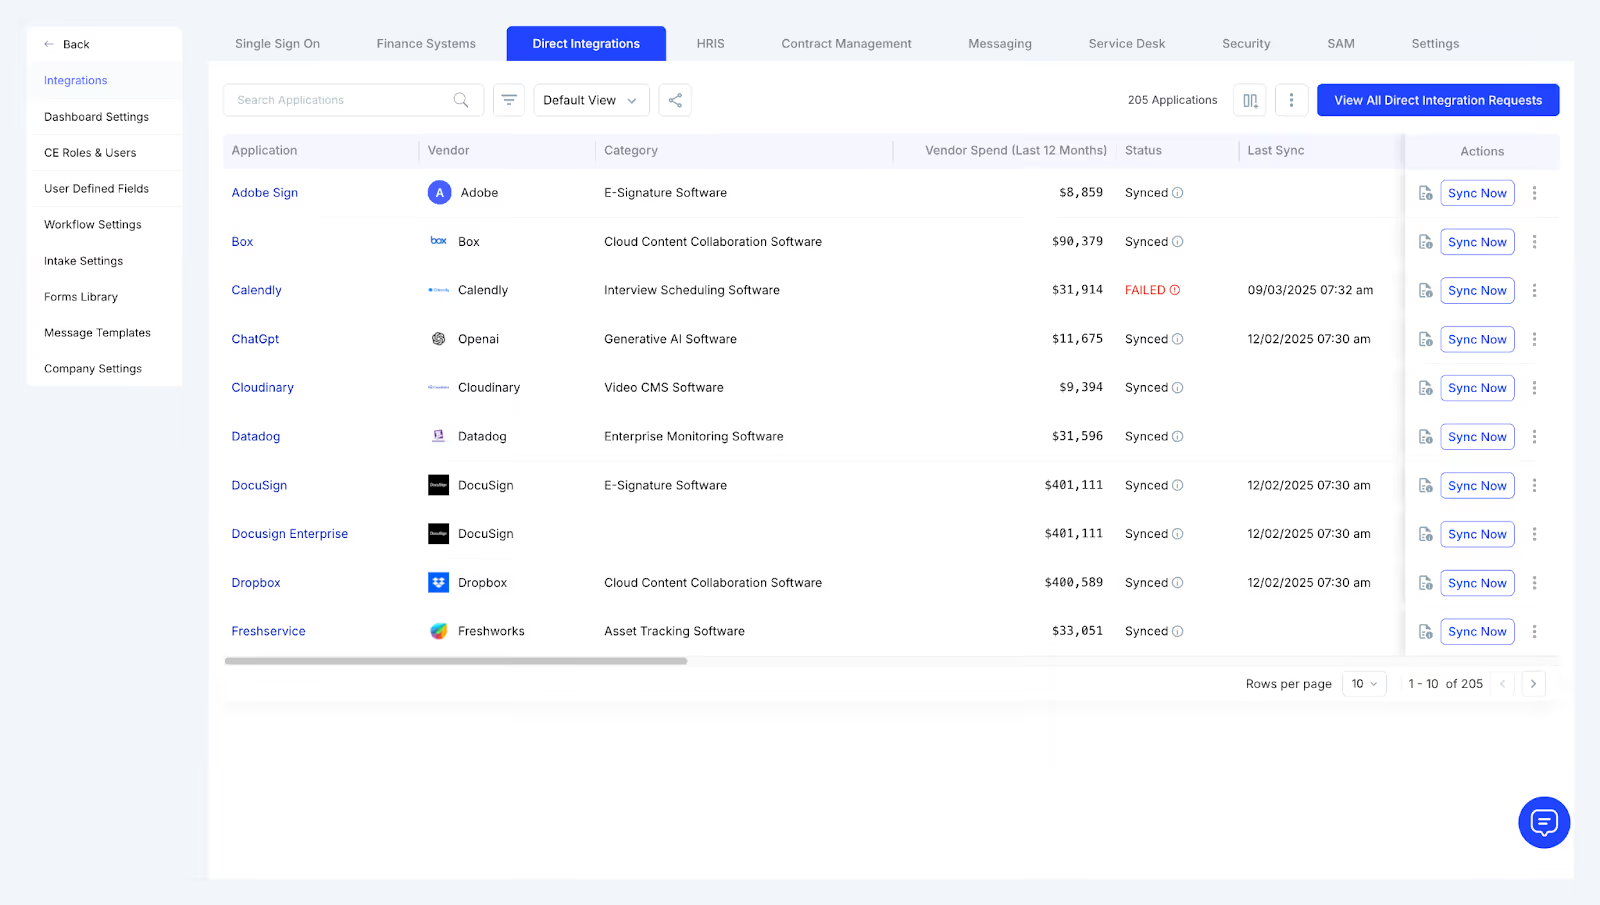Screen dimensions: 1600x905
Task: Open more actions for the Datadog row
Action: point(1534,437)
